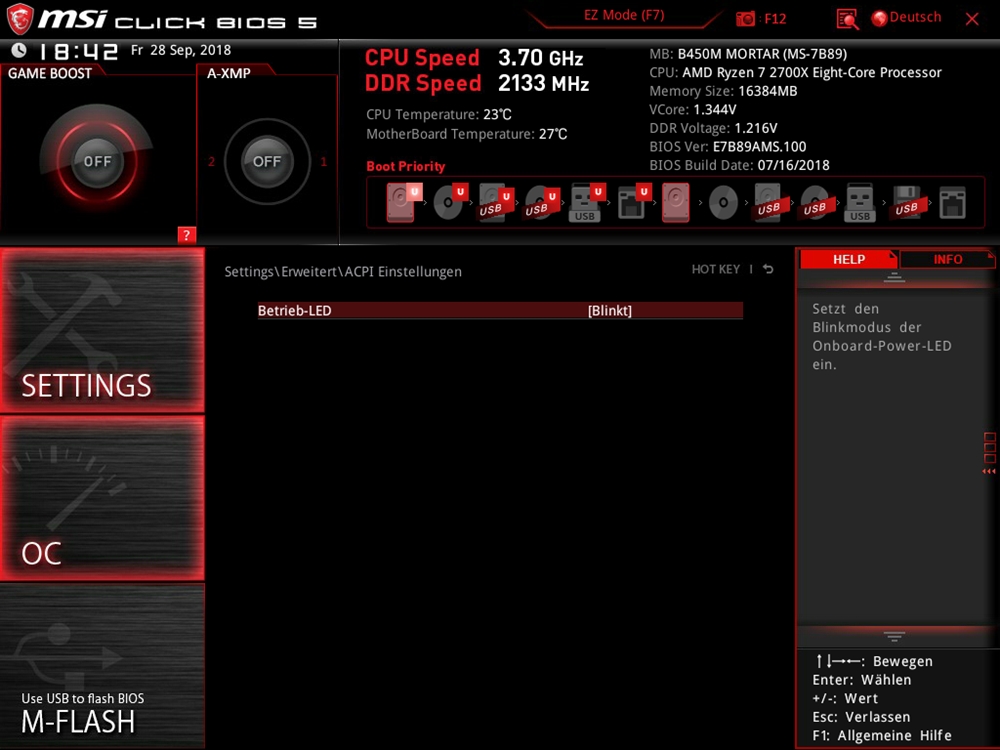Click the DDR Speed 2133 MHz readout
1000x750 pixels.
476,83
